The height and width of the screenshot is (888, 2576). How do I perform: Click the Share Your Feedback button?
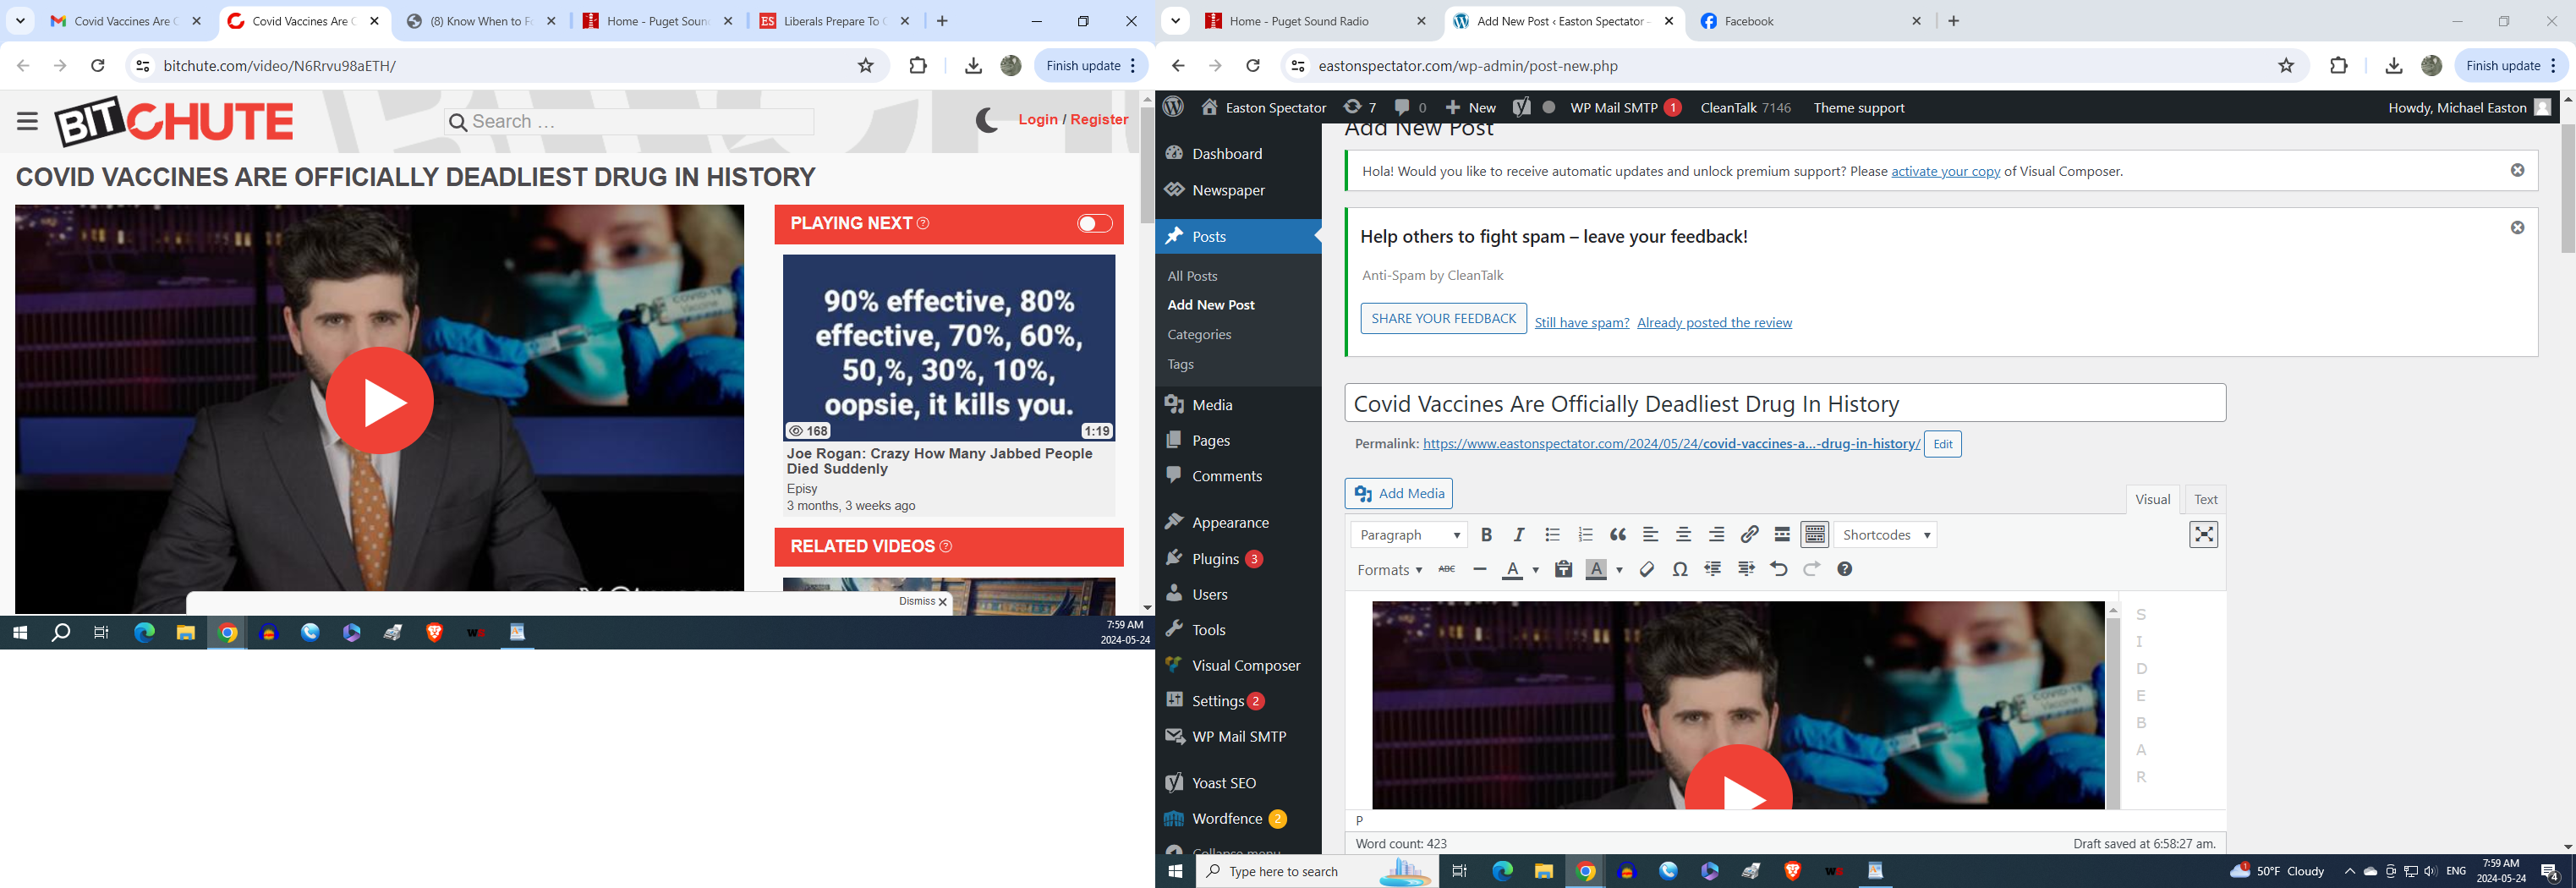[1443, 318]
